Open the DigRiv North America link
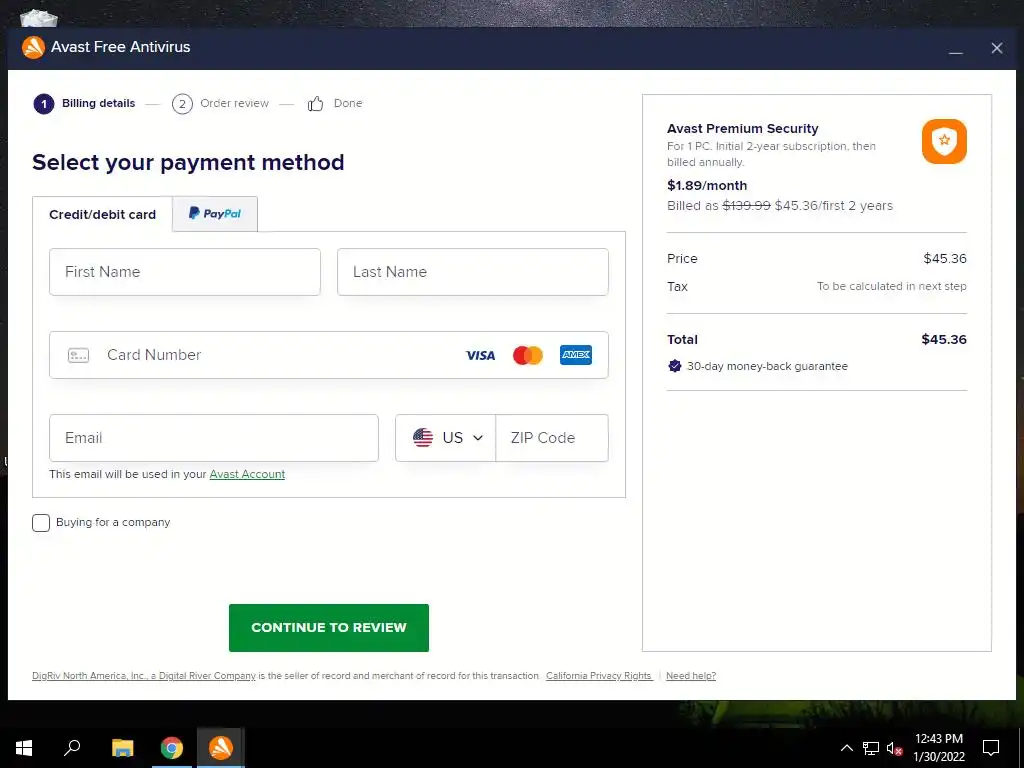This screenshot has height=768, width=1024. point(144,676)
